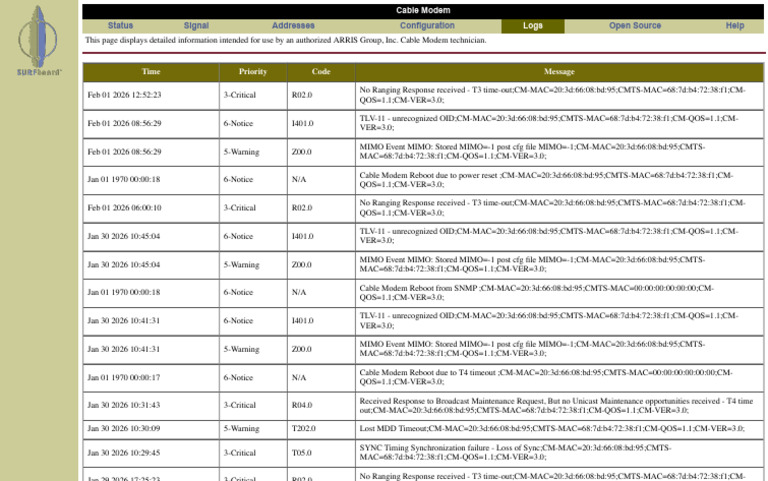
Task: Select the Logs tab
Action: pyautogui.click(x=532, y=26)
